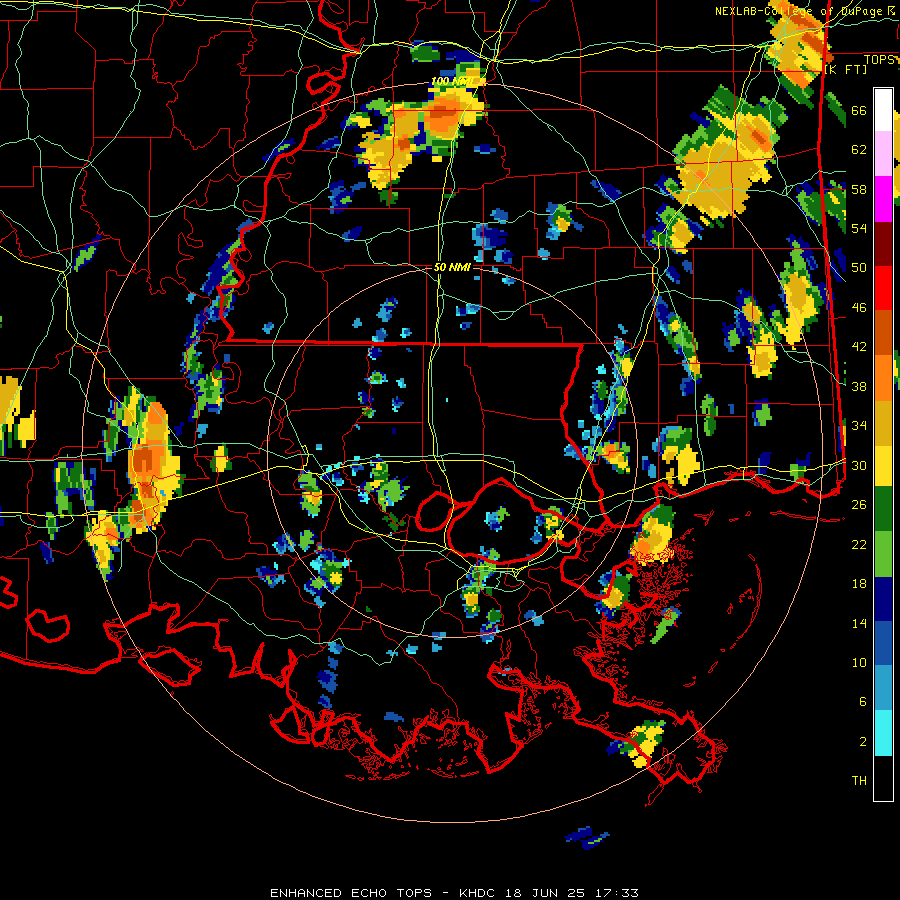Click the '58' legend value

pyautogui.click(x=859, y=189)
